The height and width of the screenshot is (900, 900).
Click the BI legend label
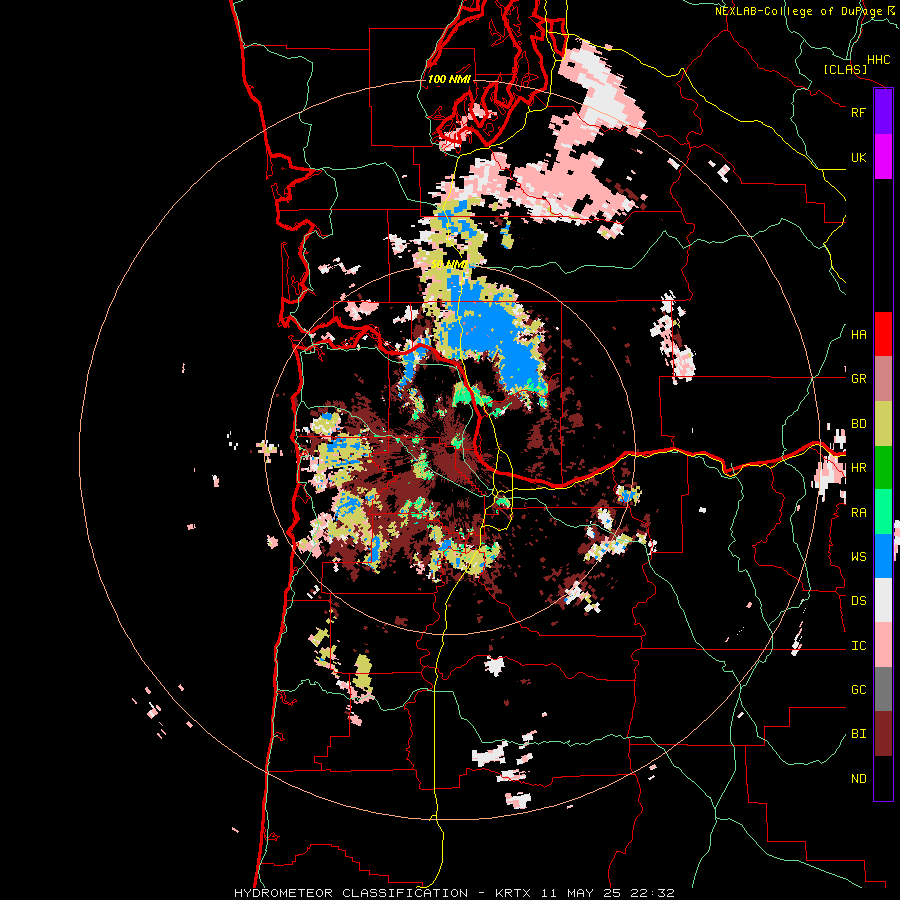858,734
